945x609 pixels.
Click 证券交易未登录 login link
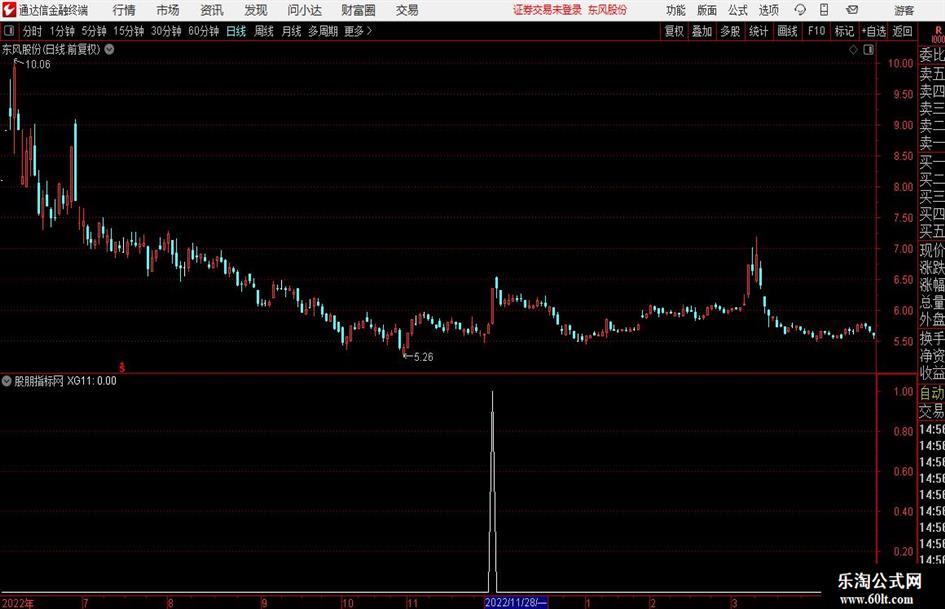pyautogui.click(x=547, y=10)
